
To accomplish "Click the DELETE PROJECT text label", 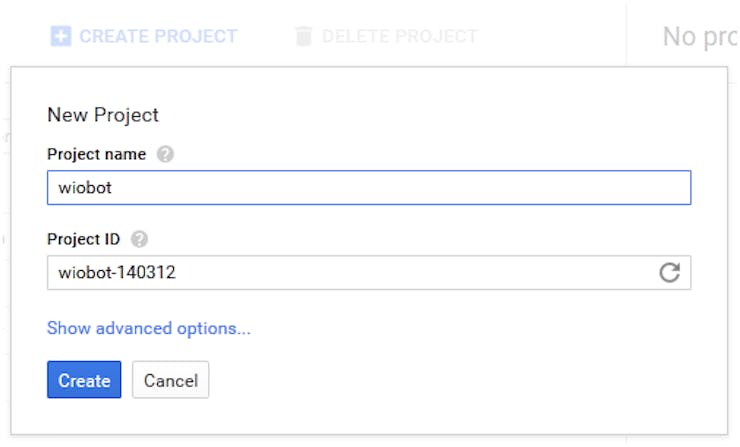I will (400, 36).
